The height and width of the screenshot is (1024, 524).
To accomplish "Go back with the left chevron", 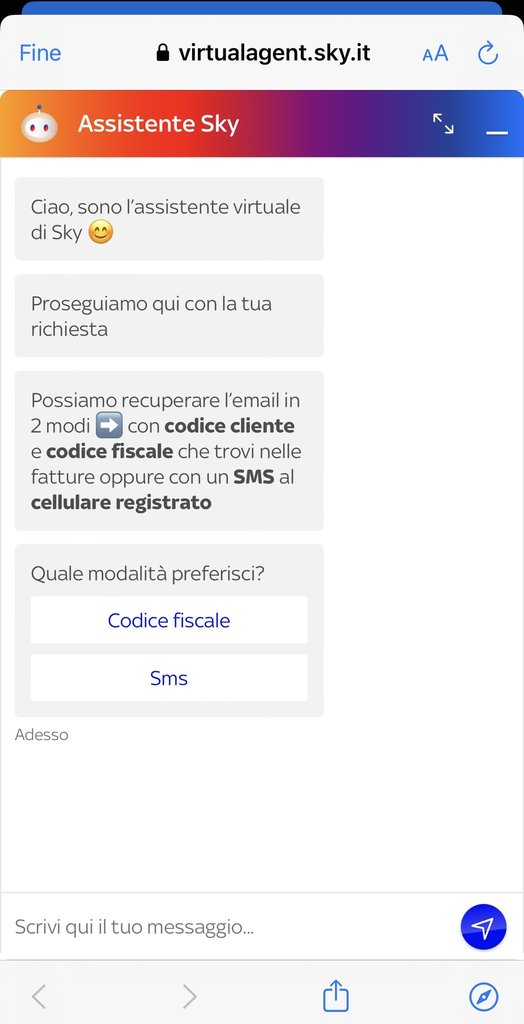I will click(39, 997).
